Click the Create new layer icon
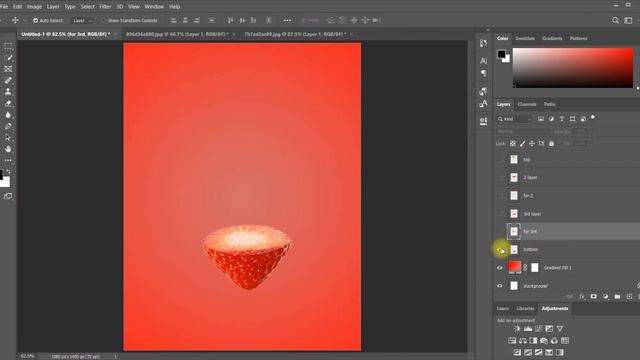640x360 pixels. (x=629, y=297)
